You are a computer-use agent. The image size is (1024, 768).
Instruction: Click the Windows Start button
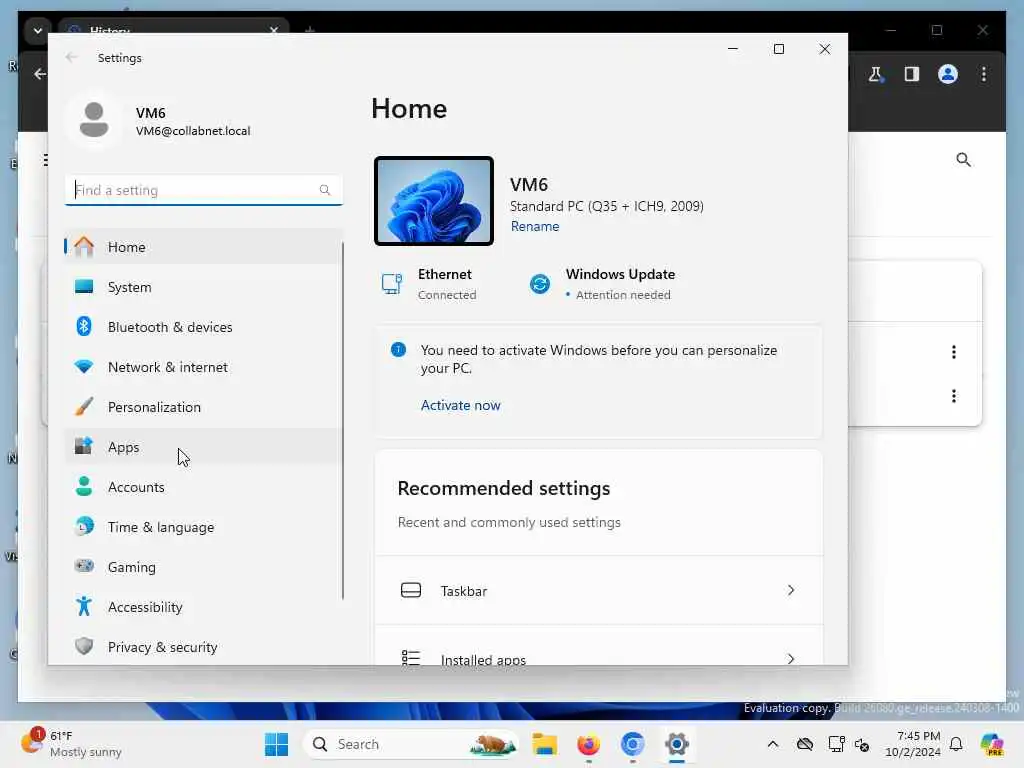tap(276, 744)
